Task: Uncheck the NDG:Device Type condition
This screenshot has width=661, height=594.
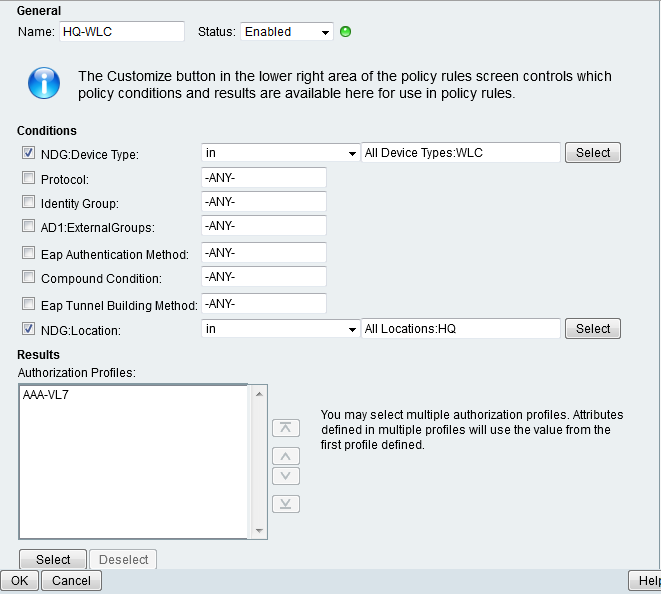Action: tap(28, 153)
